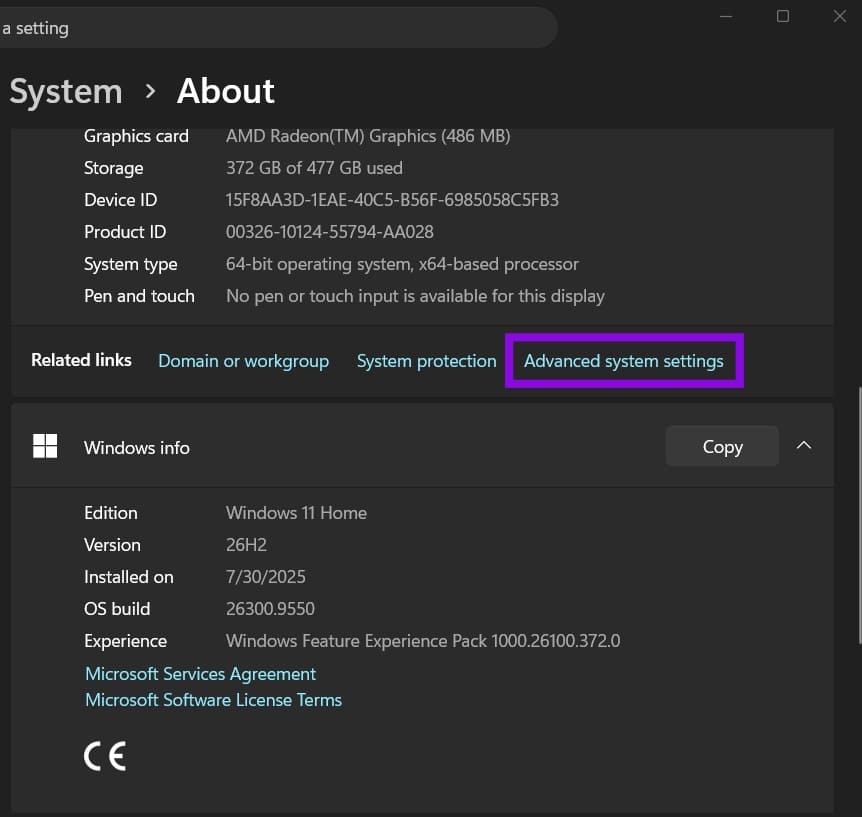862x817 pixels.
Task: Collapse the Windows info section
Action: (804, 446)
